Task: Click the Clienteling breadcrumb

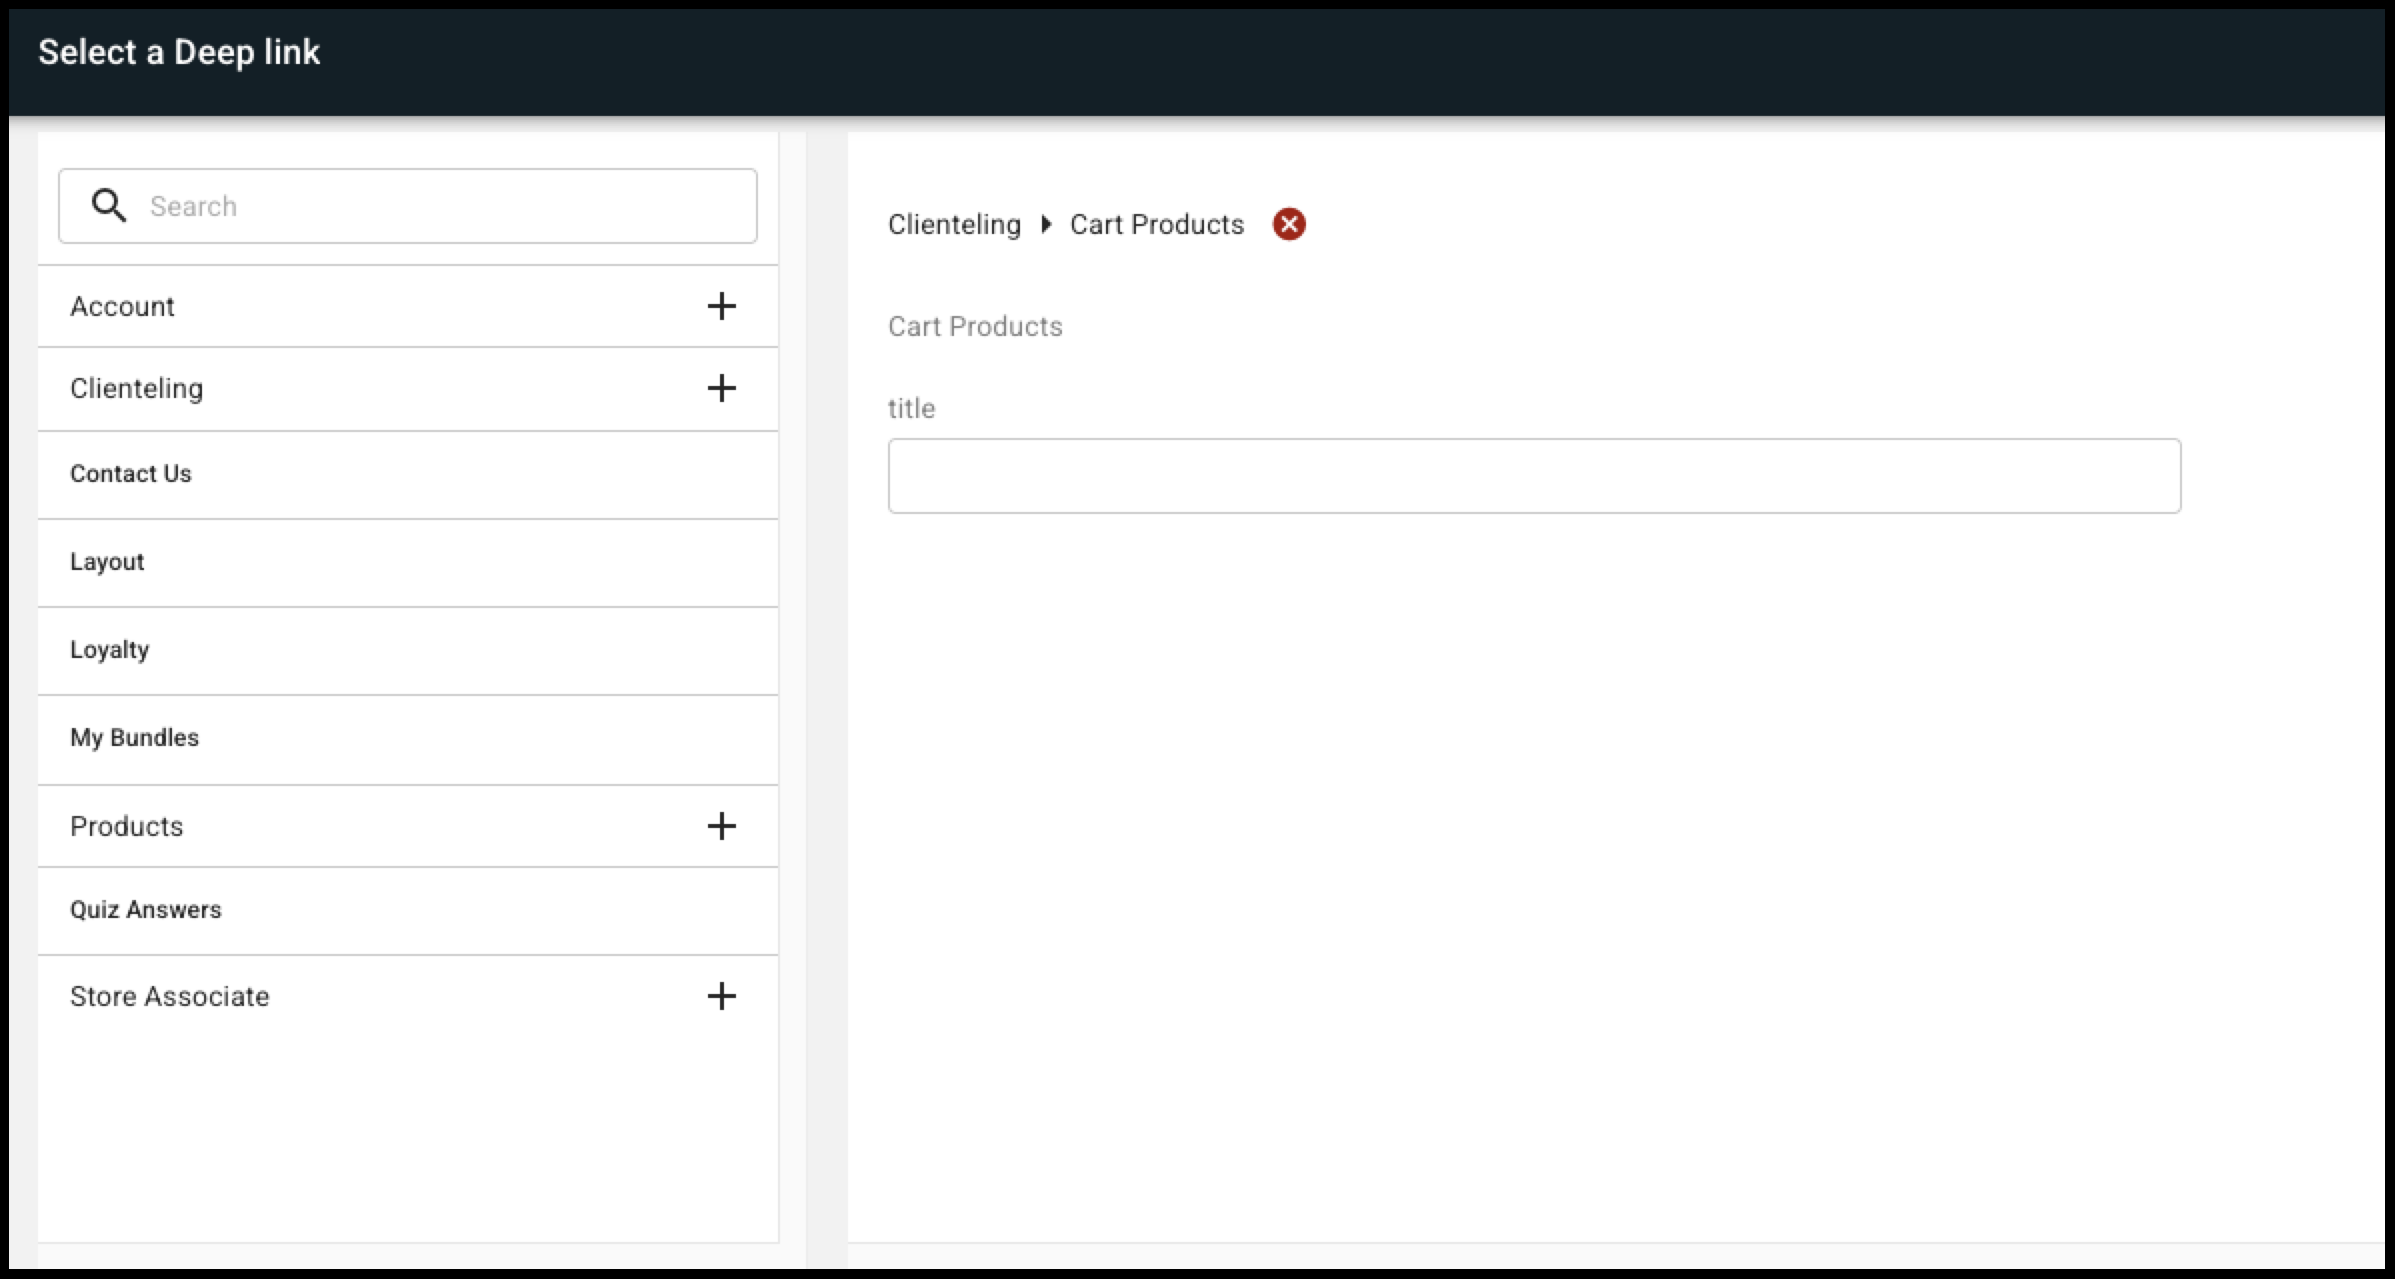Action: point(954,224)
